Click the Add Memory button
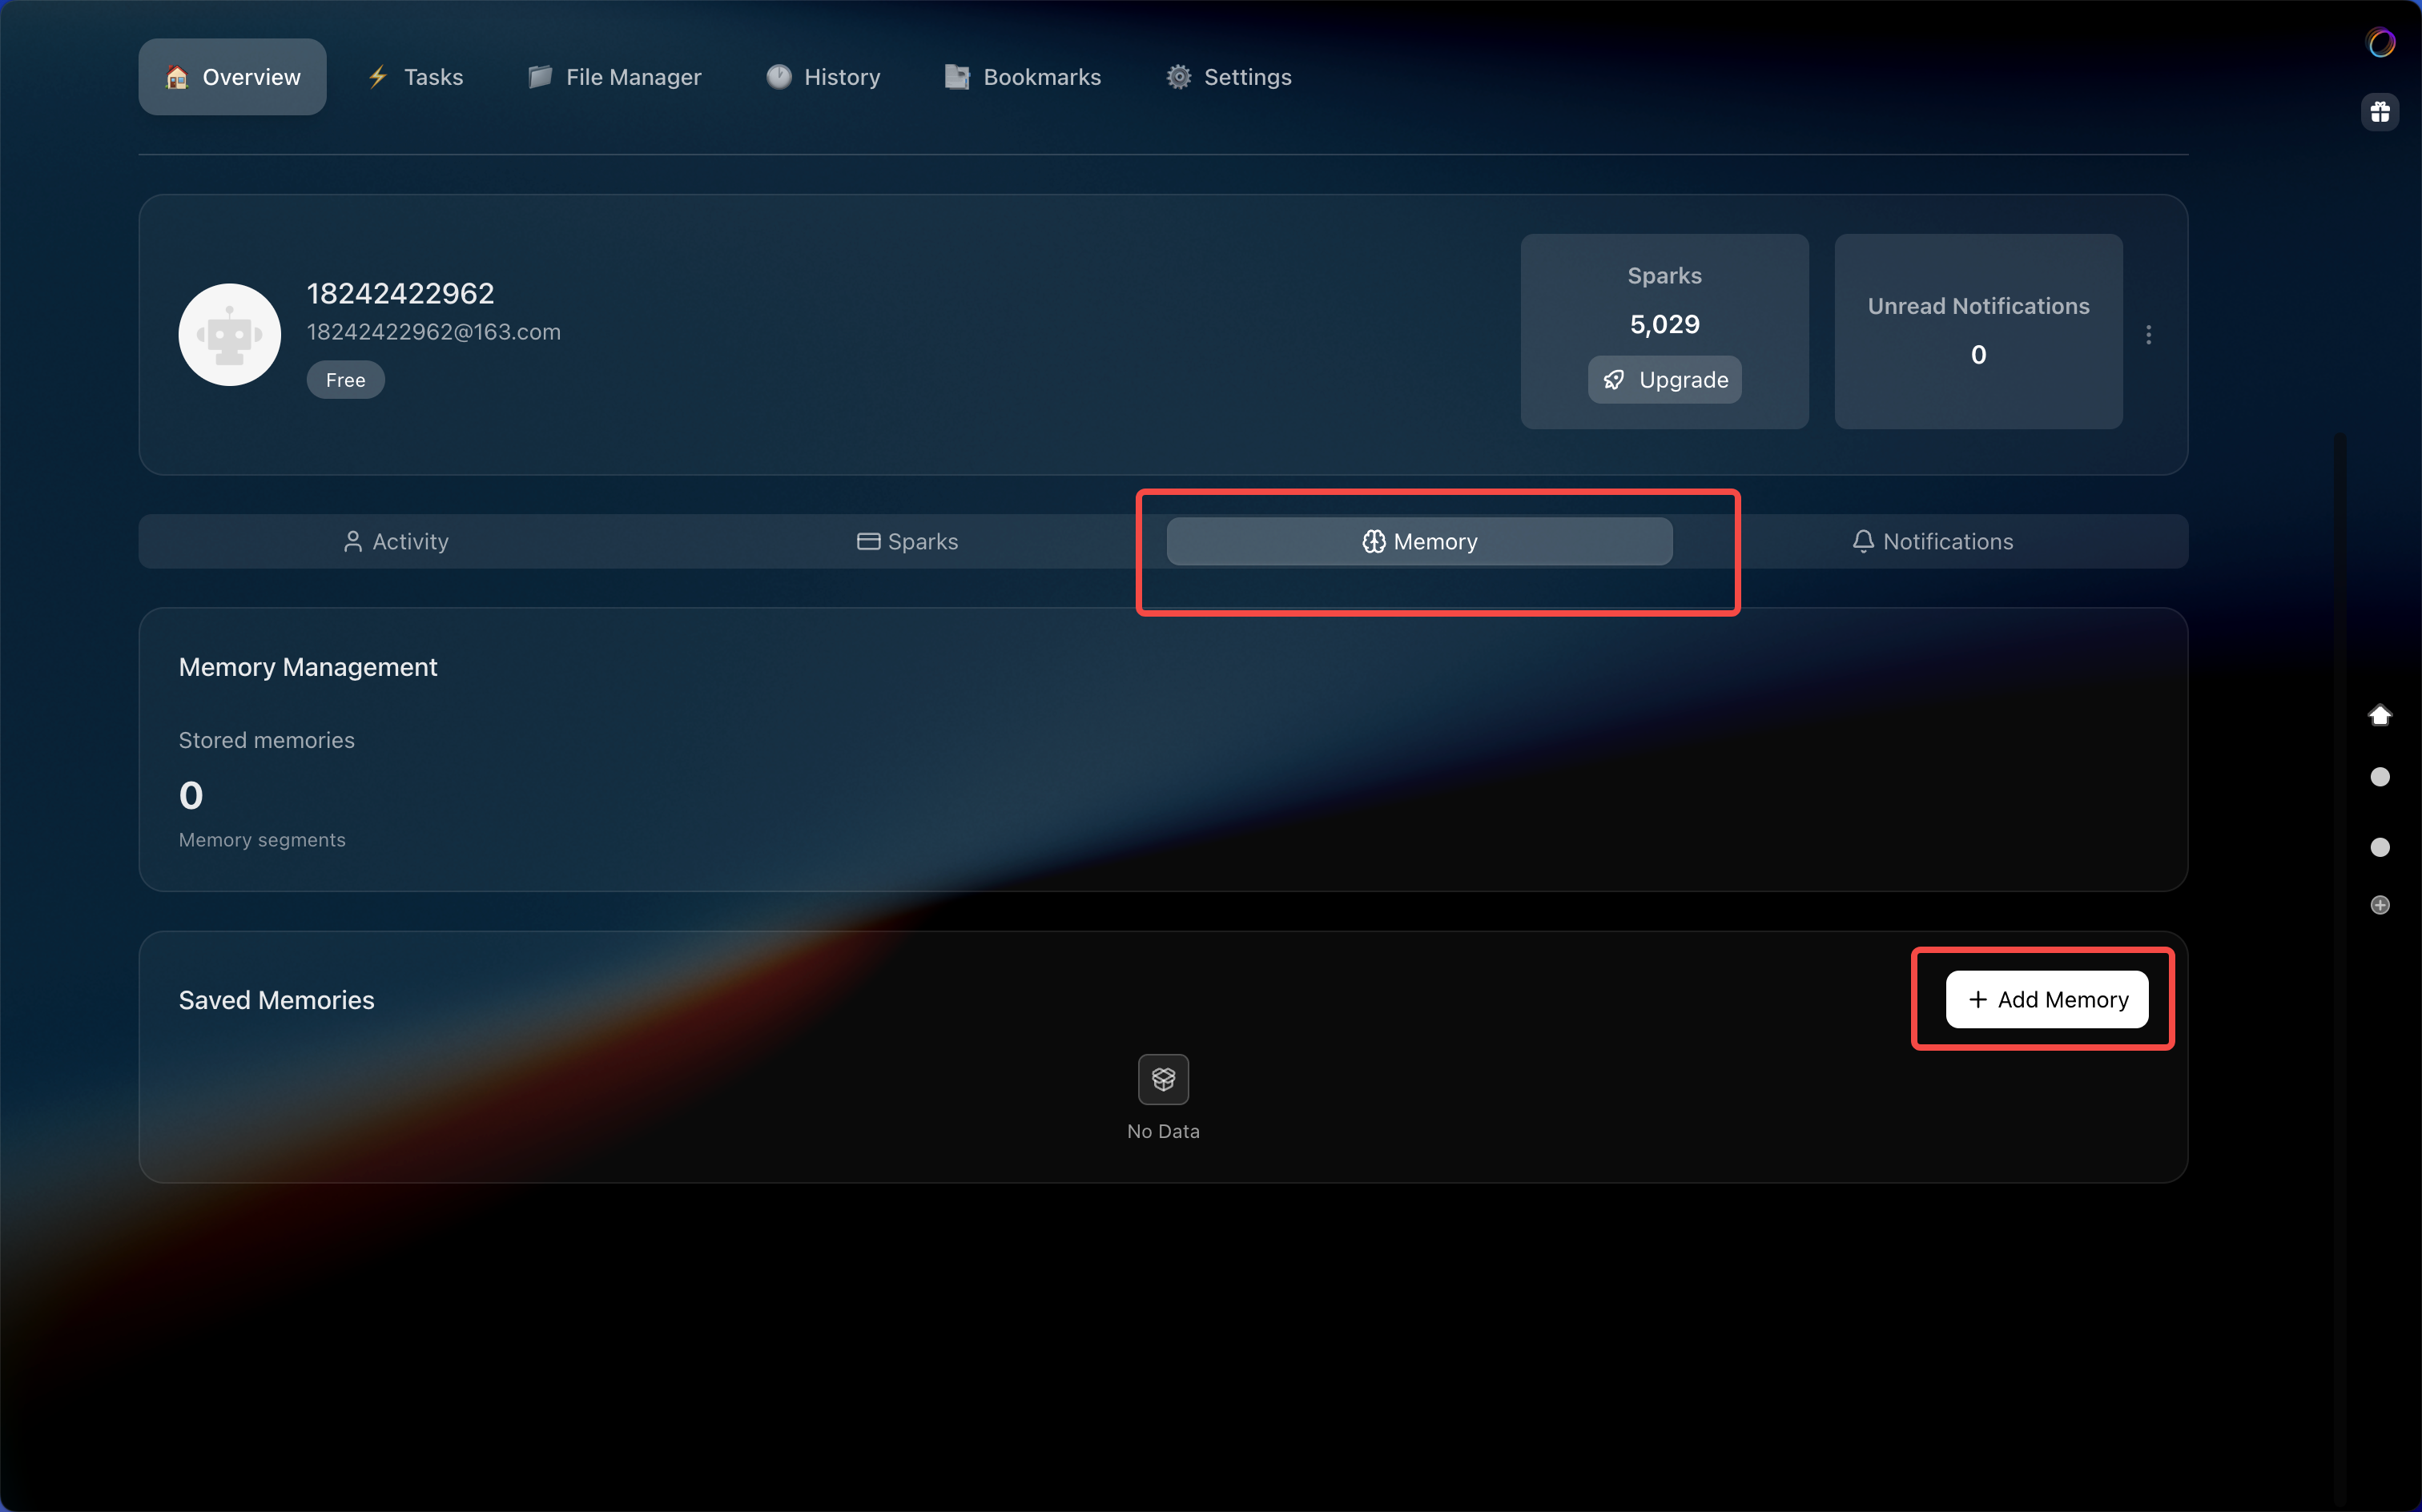Image resolution: width=2422 pixels, height=1512 pixels. click(2047, 1000)
